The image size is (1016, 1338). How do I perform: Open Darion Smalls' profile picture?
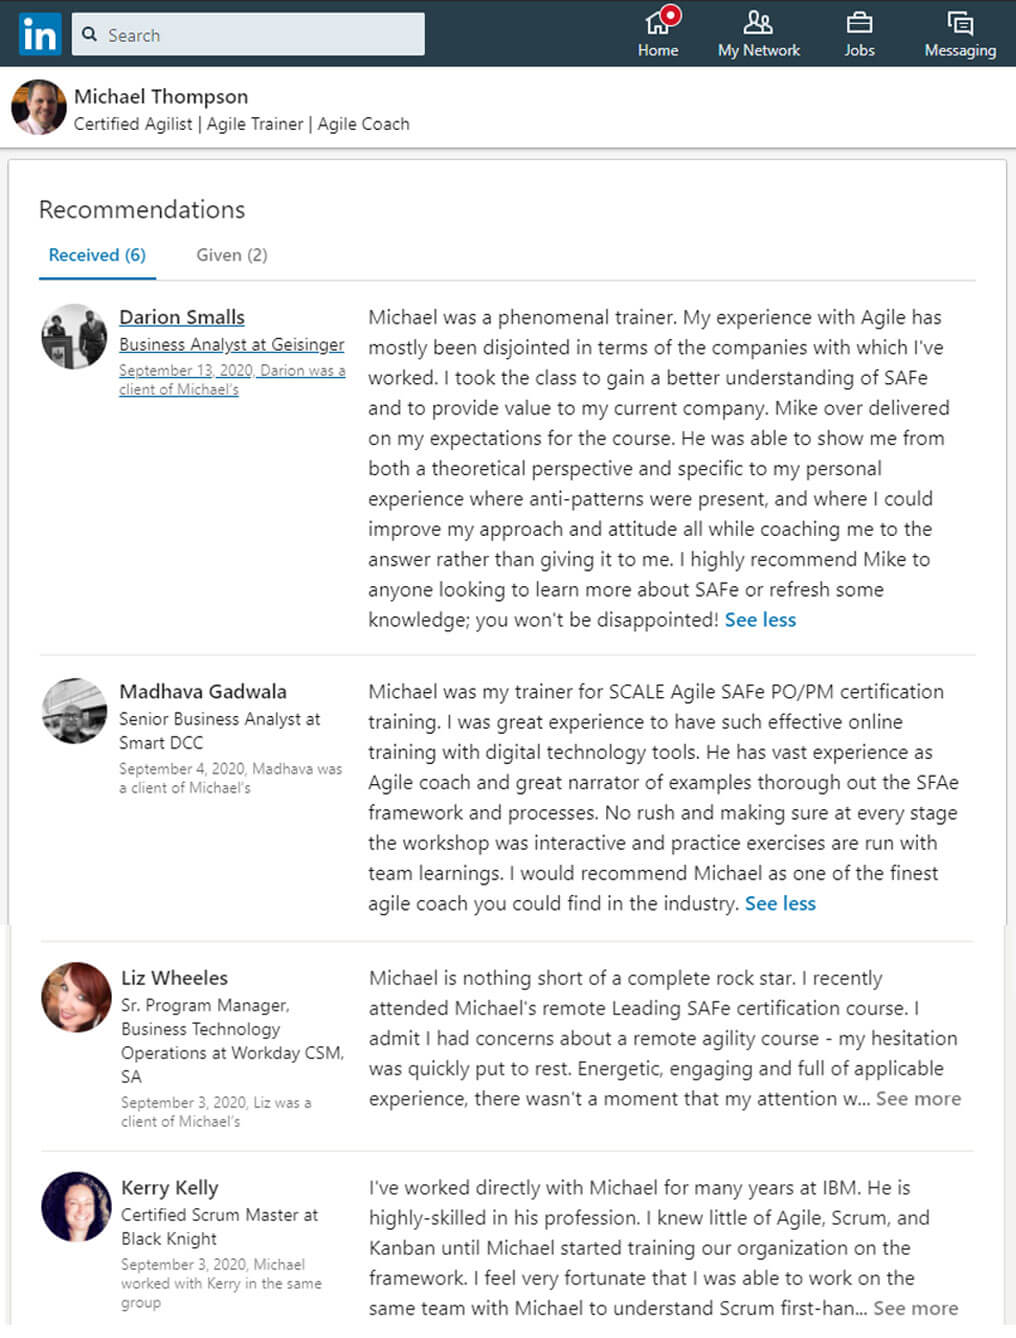[x=74, y=336]
